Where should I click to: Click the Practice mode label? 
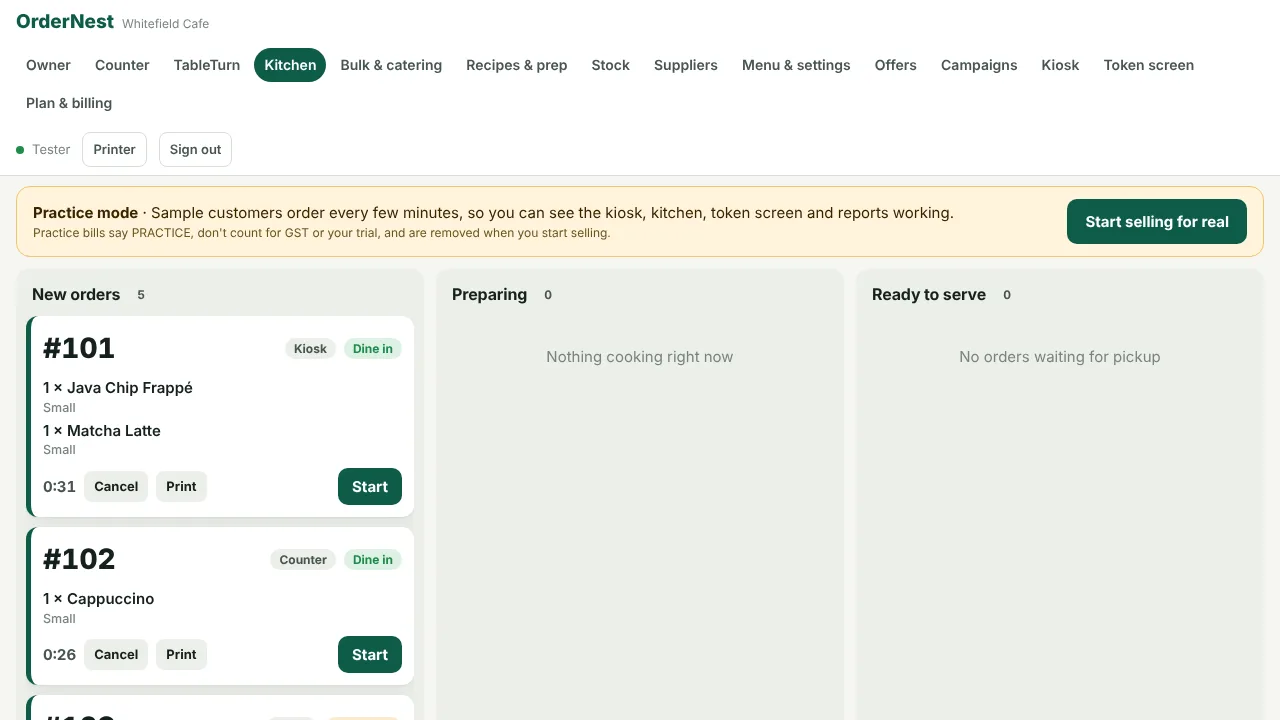click(x=85, y=213)
